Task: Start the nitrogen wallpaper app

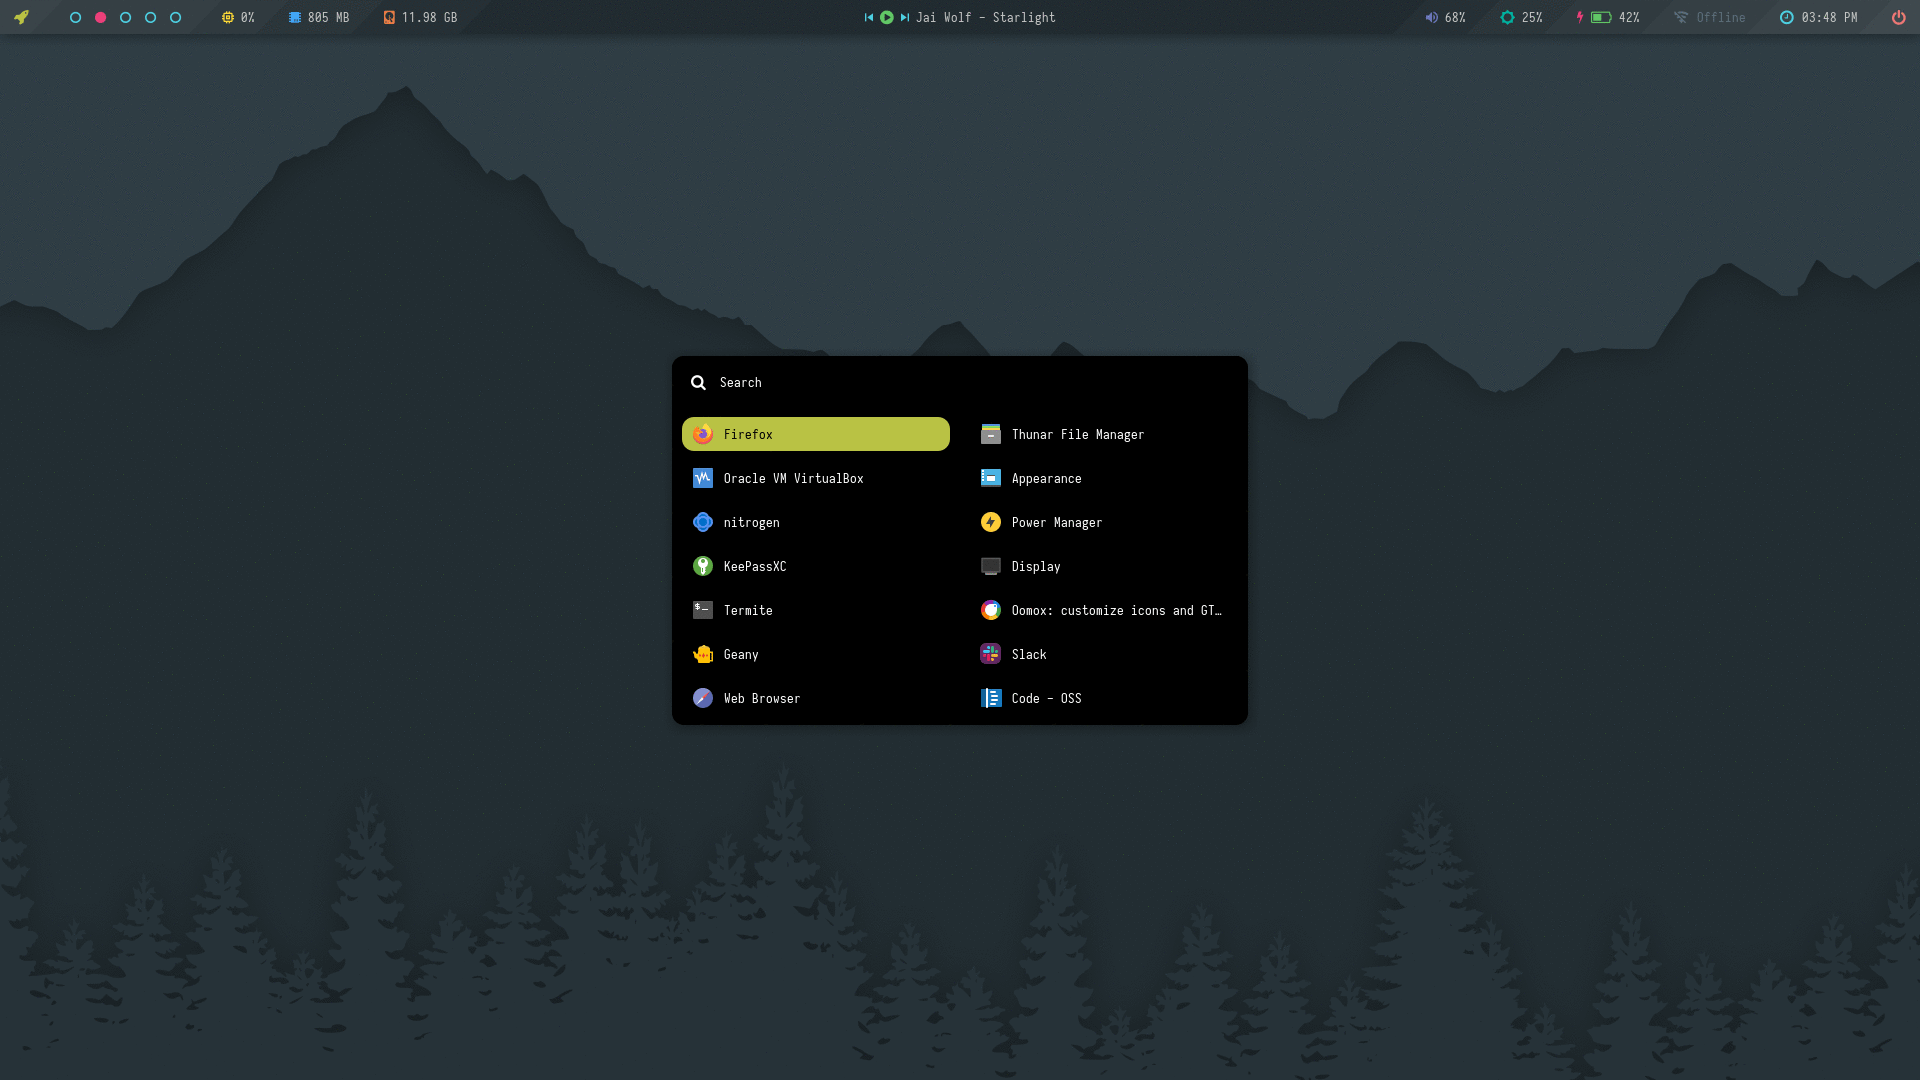Action: (750, 522)
